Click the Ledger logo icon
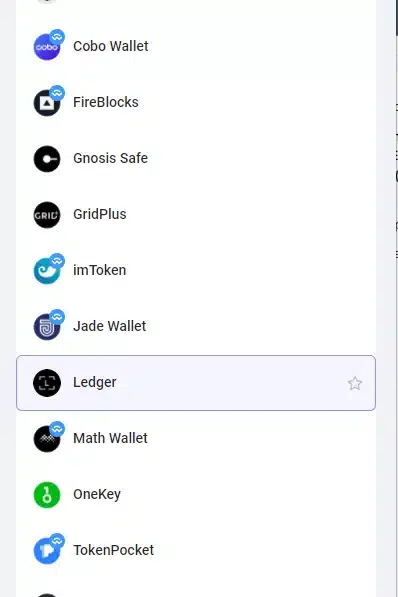This screenshot has height=597, width=398. click(47, 383)
